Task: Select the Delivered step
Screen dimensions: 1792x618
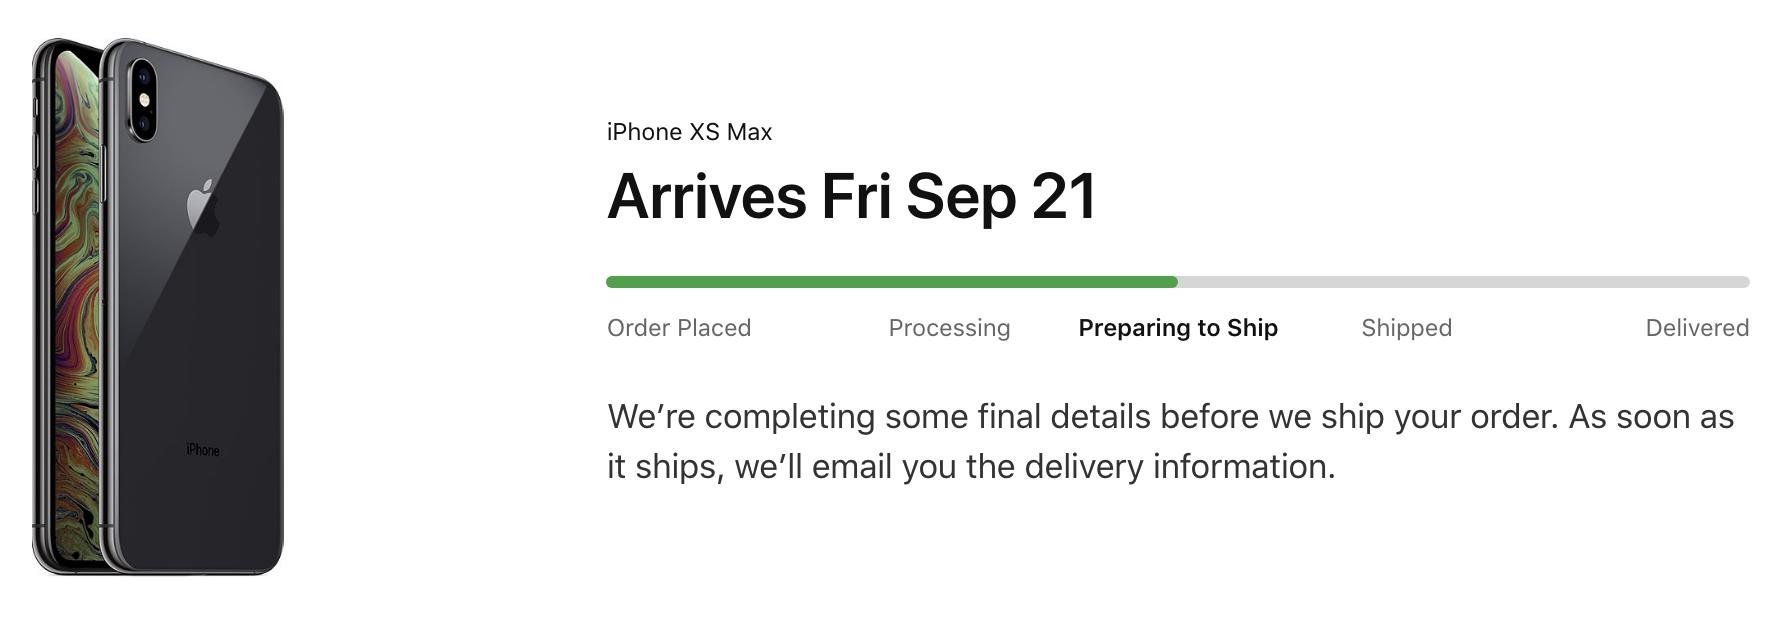Action: tap(1697, 328)
